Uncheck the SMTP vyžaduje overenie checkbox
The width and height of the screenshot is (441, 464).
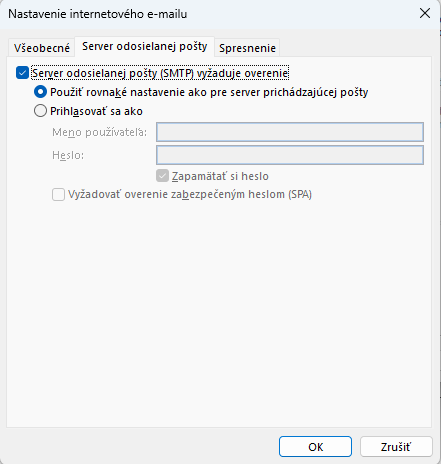click(22, 73)
